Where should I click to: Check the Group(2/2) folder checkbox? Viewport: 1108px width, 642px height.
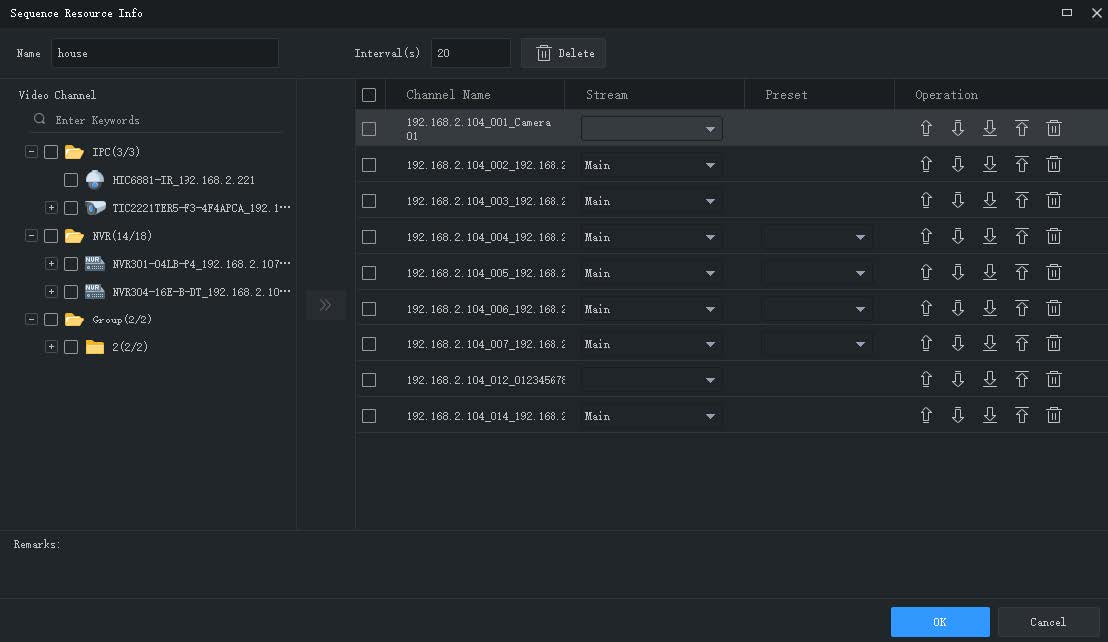51,319
